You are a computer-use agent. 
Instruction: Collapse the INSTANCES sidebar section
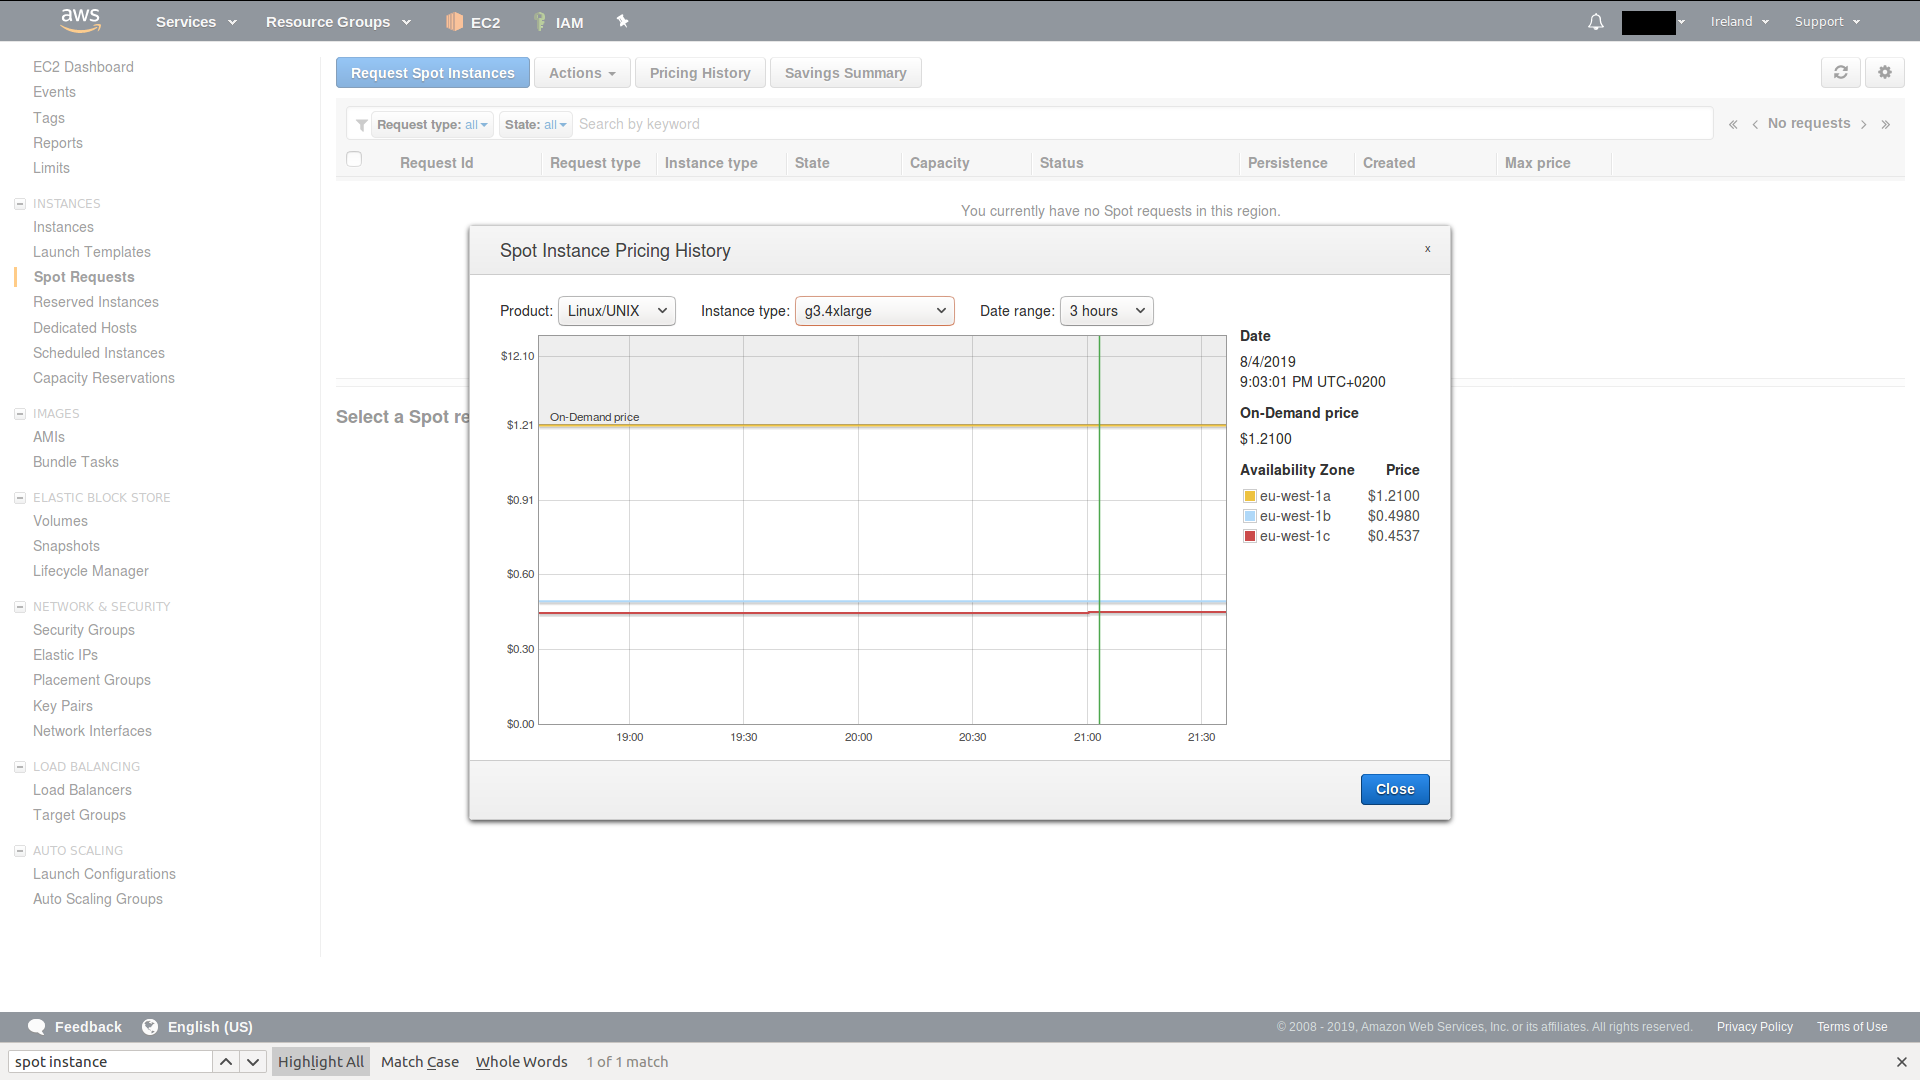click(19, 204)
